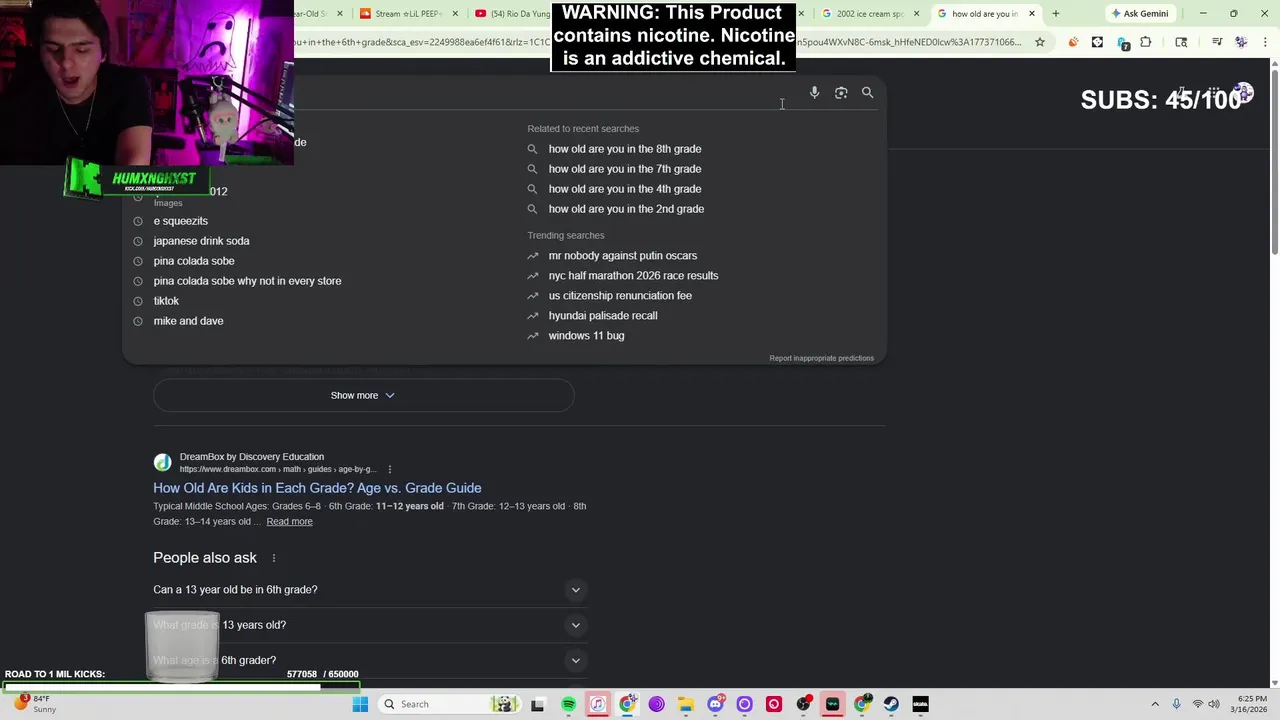Open the Apple Music taskbar icon
The width and height of the screenshot is (1280, 720).
597,704
